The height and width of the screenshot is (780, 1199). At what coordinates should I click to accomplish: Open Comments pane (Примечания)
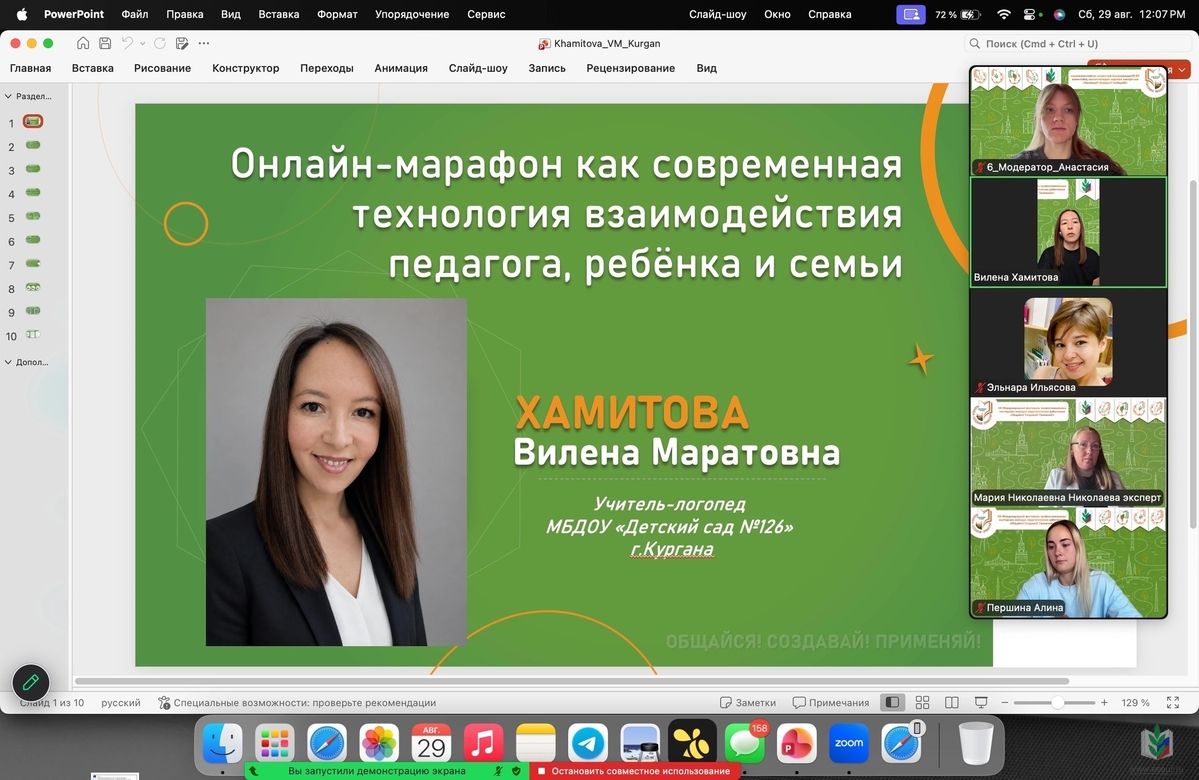pyautogui.click(x=830, y=703)
